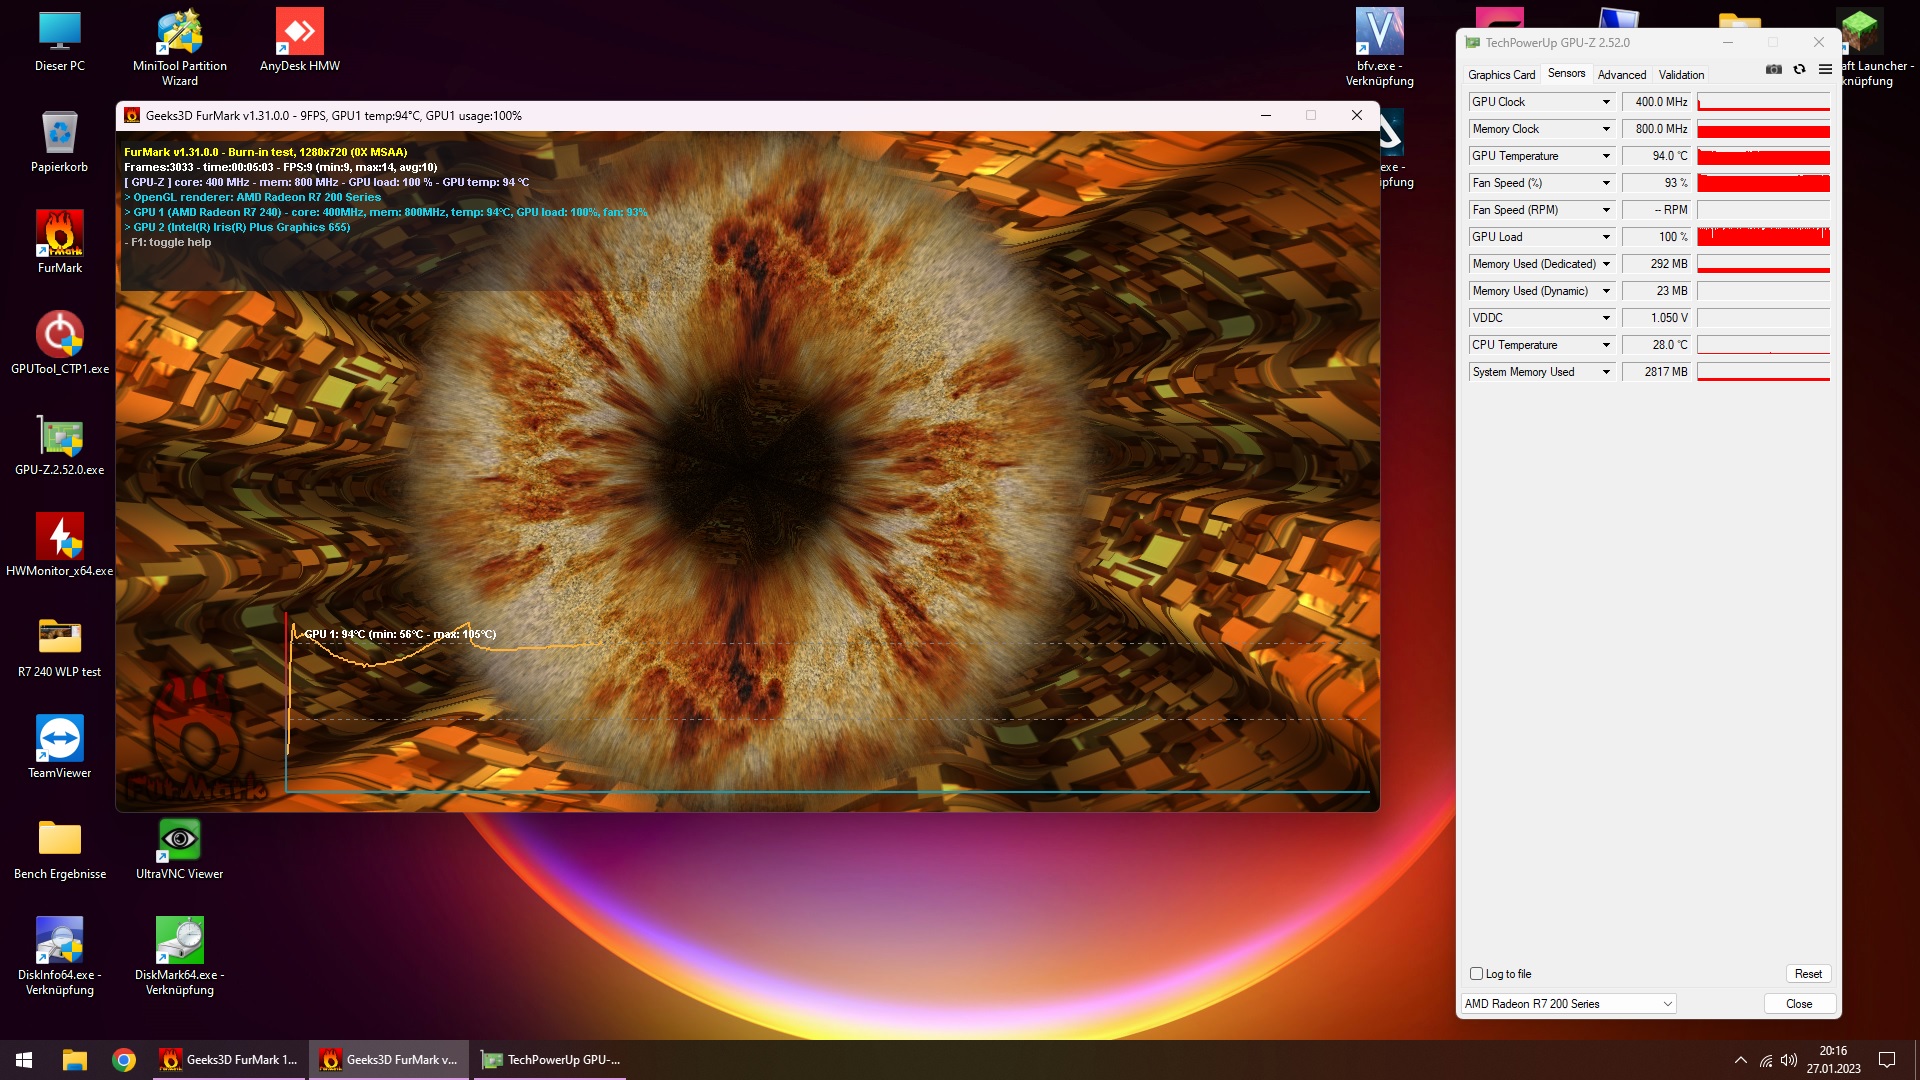Expand the GPU Temperature sensor dropdown
Image resolution: width=1920 pixels, height=1080 pixels.
(1606, 156)
